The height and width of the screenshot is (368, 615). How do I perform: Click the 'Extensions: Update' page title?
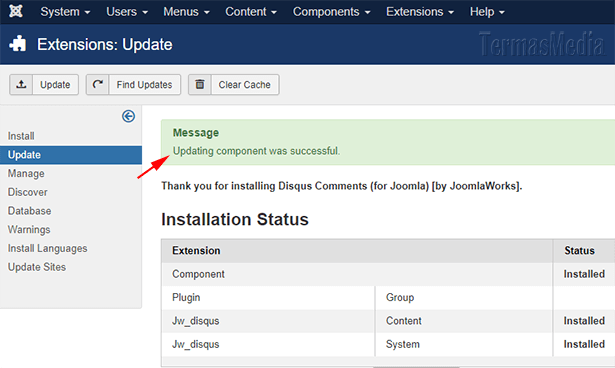(105, 44)
